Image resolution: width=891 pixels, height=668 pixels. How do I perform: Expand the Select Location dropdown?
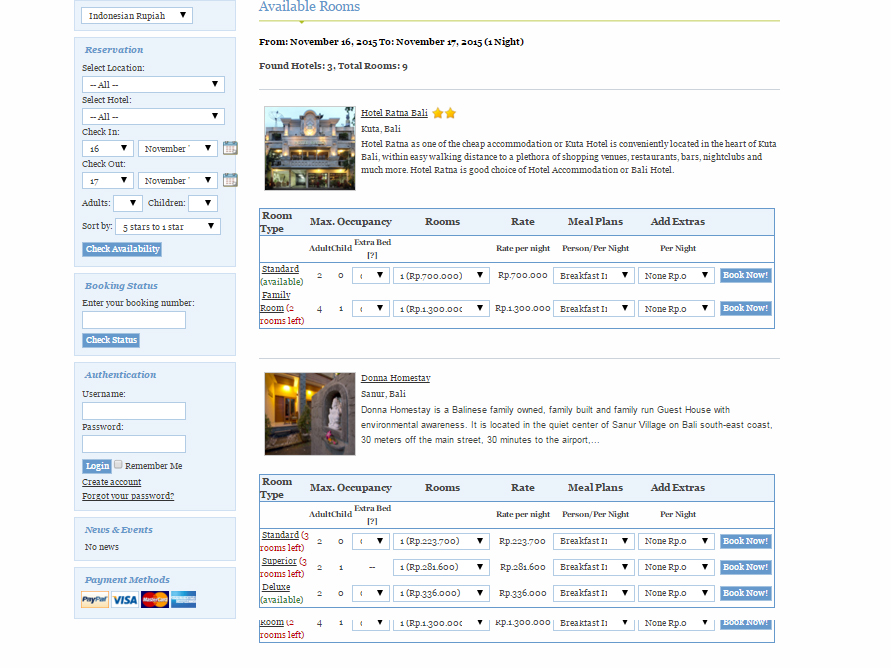pos(153,85)
